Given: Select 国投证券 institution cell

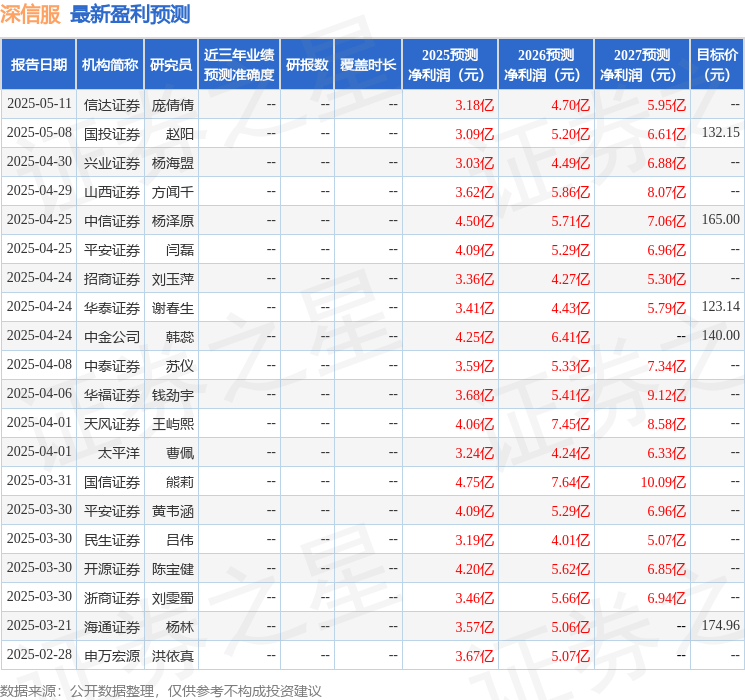Looking at the screenshot, I should [112, 134].
